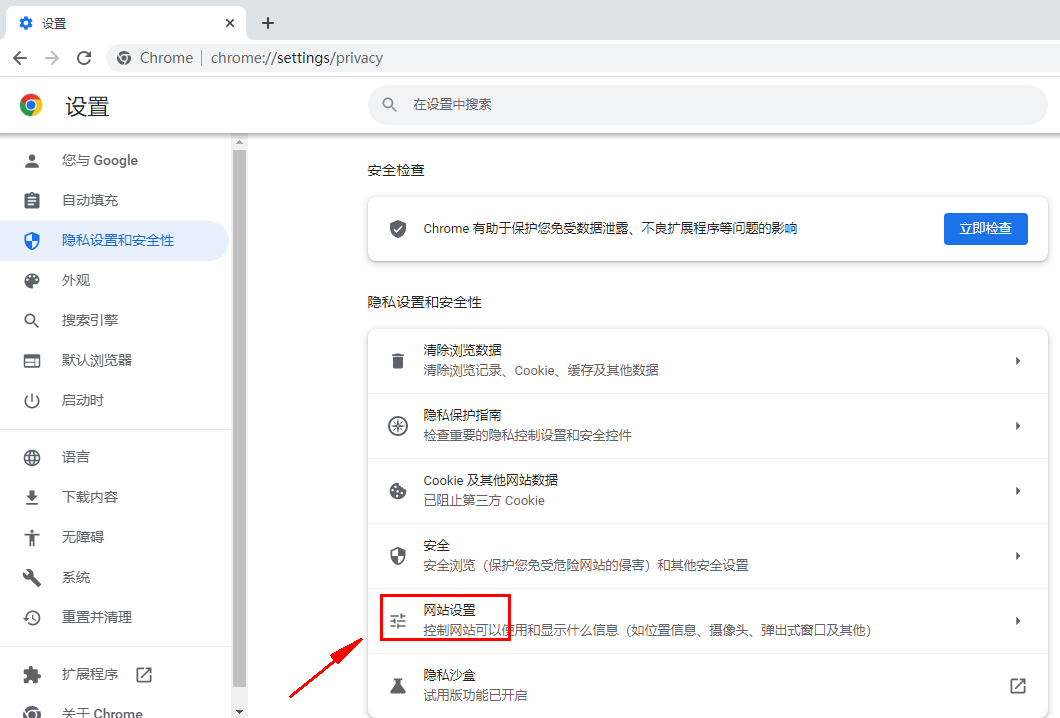Open 您与 Google in sidebar
Screen dimensions: 1060x718
[114, 160]
